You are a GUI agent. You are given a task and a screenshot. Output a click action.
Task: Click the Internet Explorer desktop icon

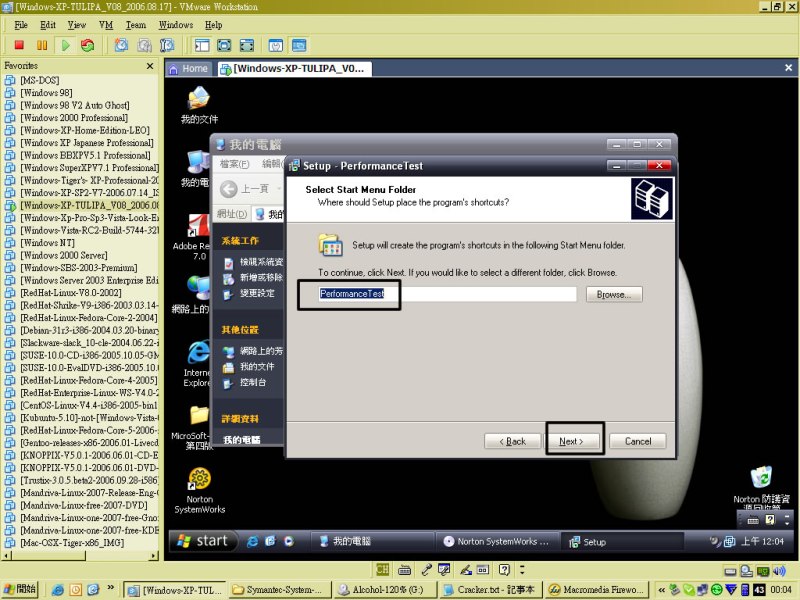(197, 364)
